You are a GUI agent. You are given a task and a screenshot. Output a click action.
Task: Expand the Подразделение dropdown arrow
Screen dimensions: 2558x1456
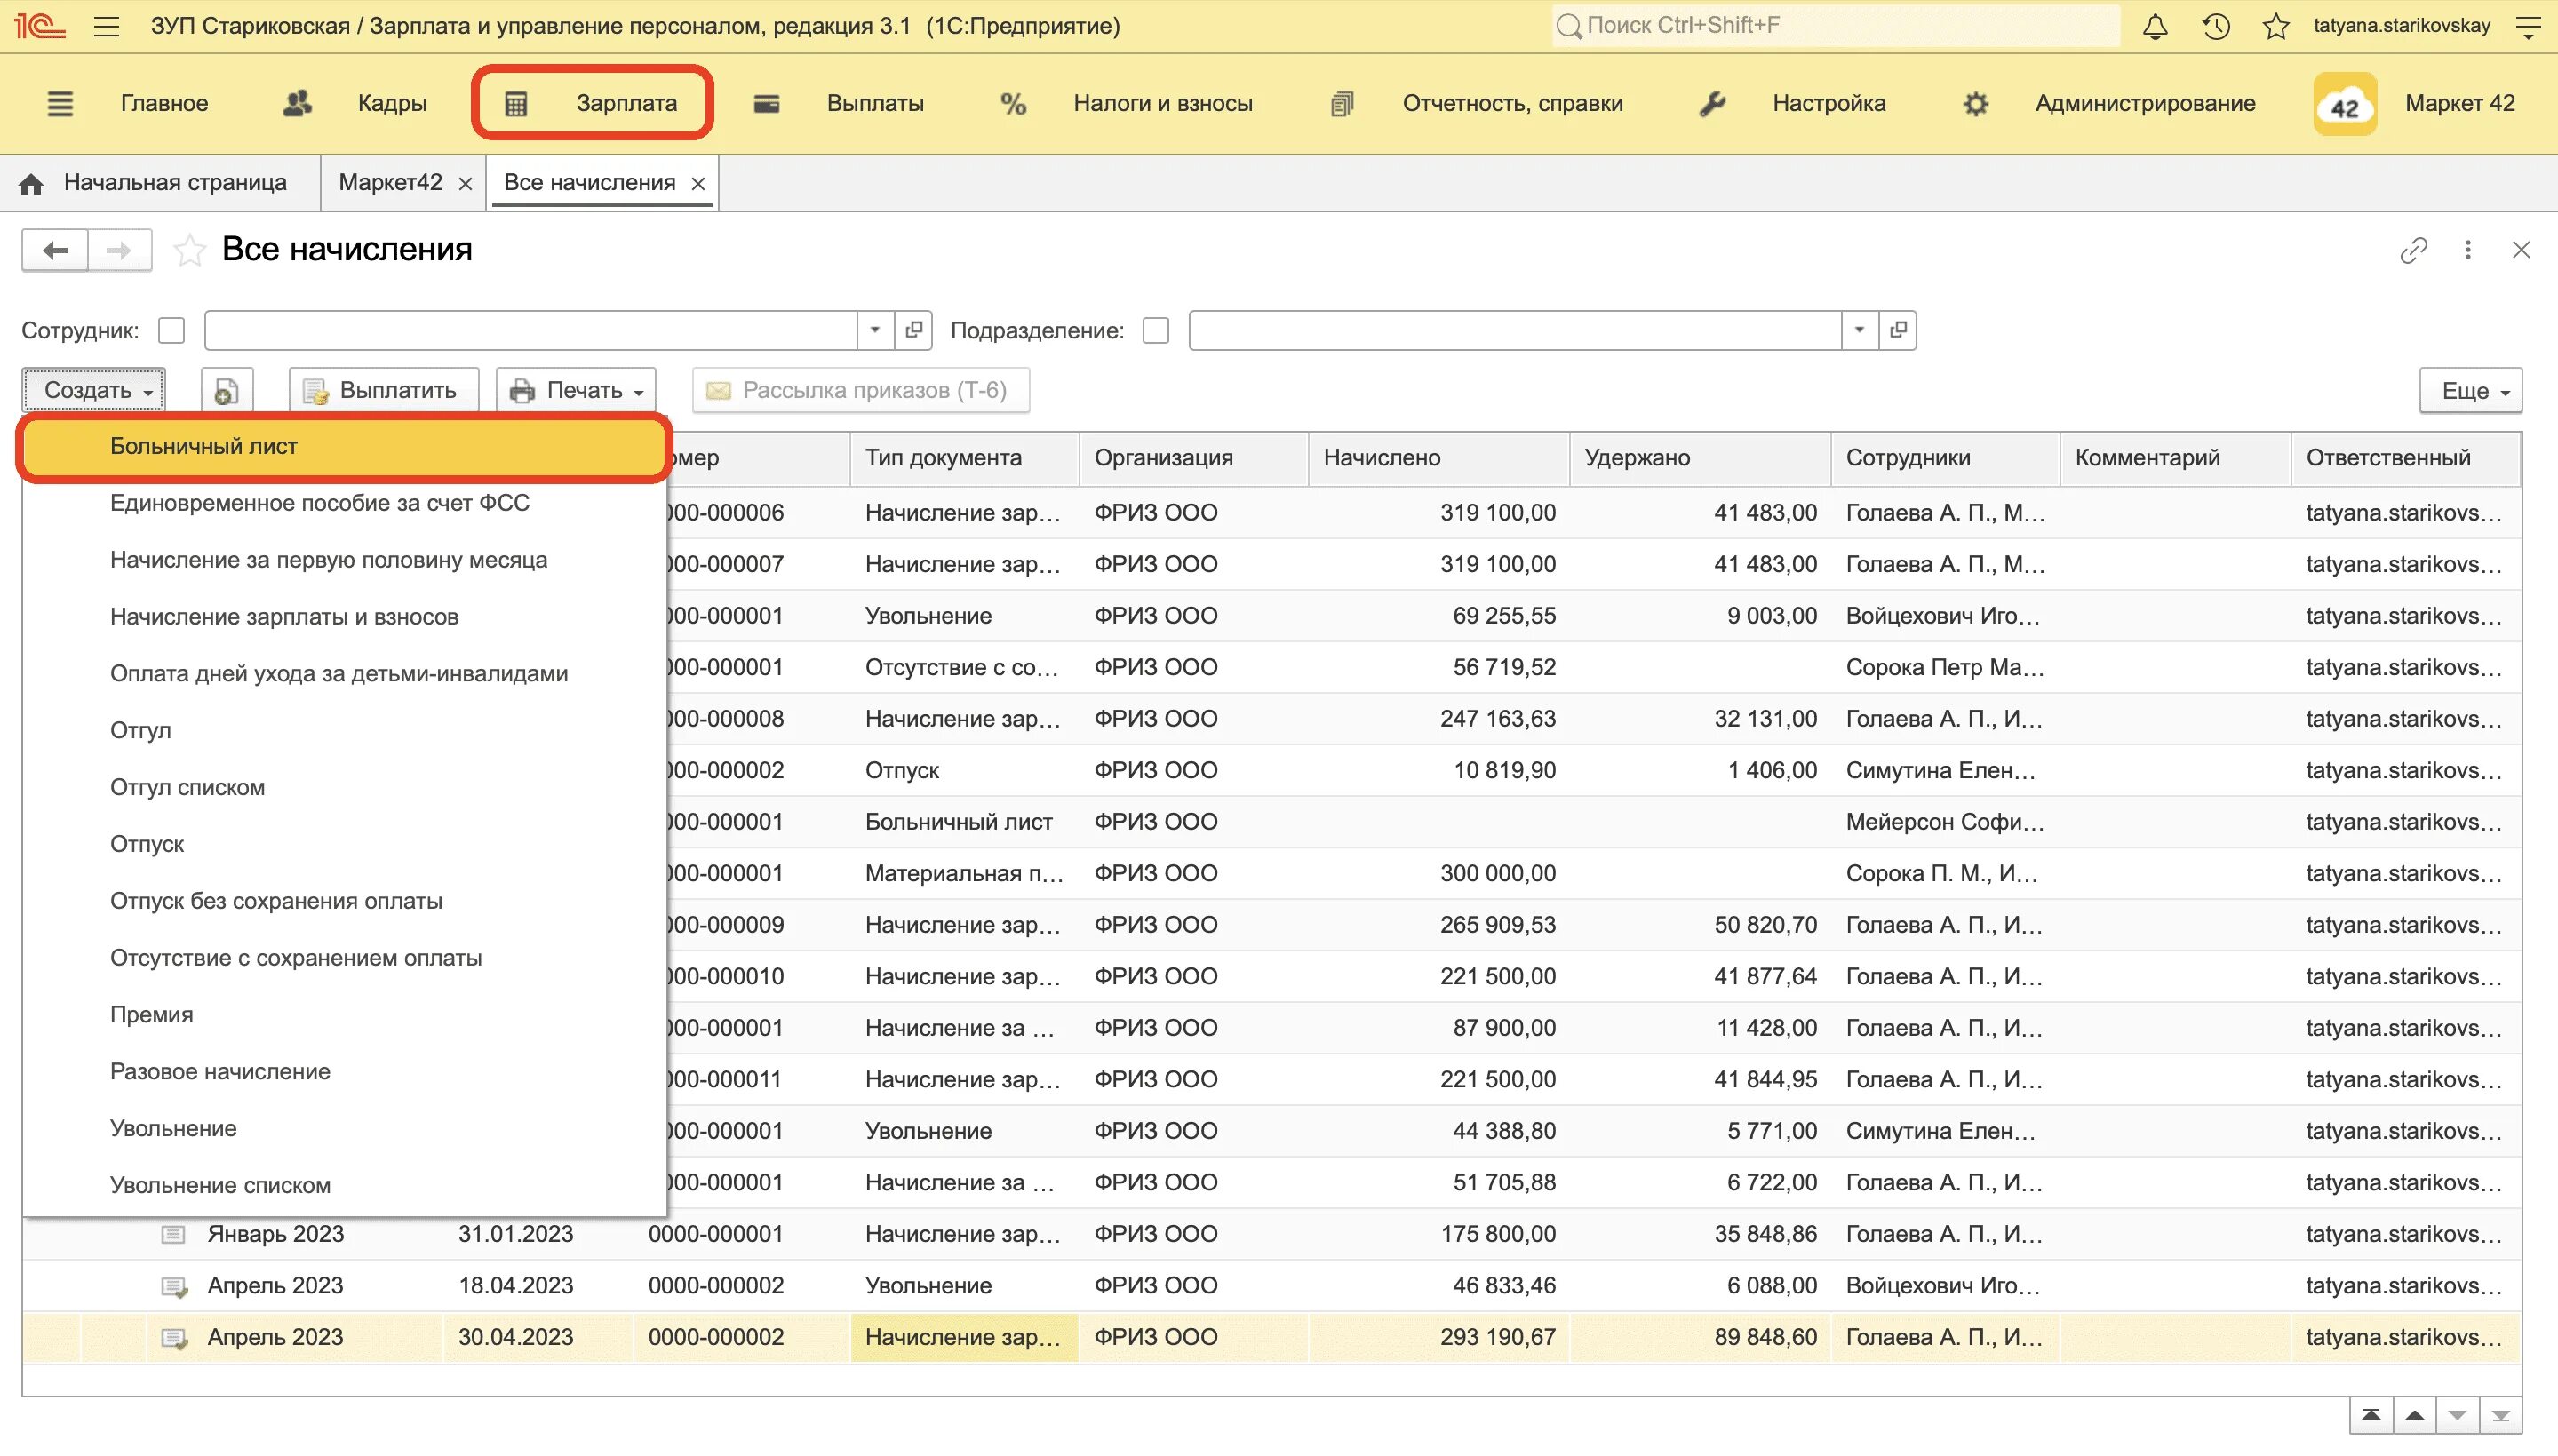tap(1859, 330)
